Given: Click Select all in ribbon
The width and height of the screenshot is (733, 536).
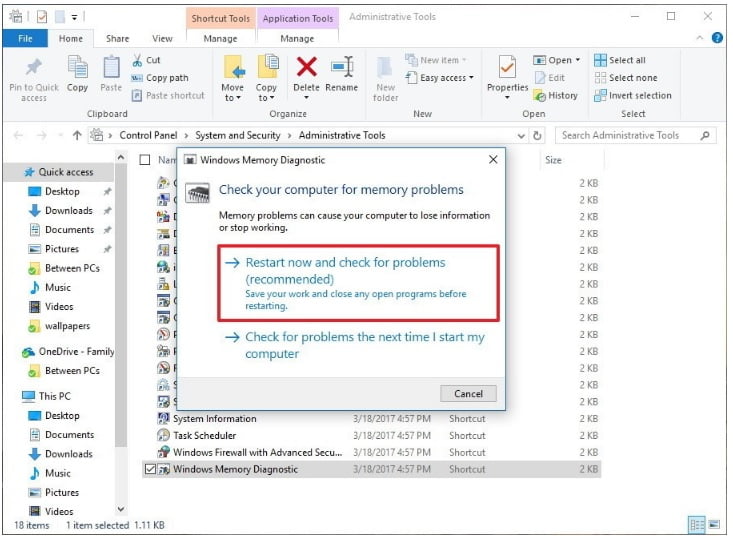Looking at the screenshot, I should click(x=620, y=60).
